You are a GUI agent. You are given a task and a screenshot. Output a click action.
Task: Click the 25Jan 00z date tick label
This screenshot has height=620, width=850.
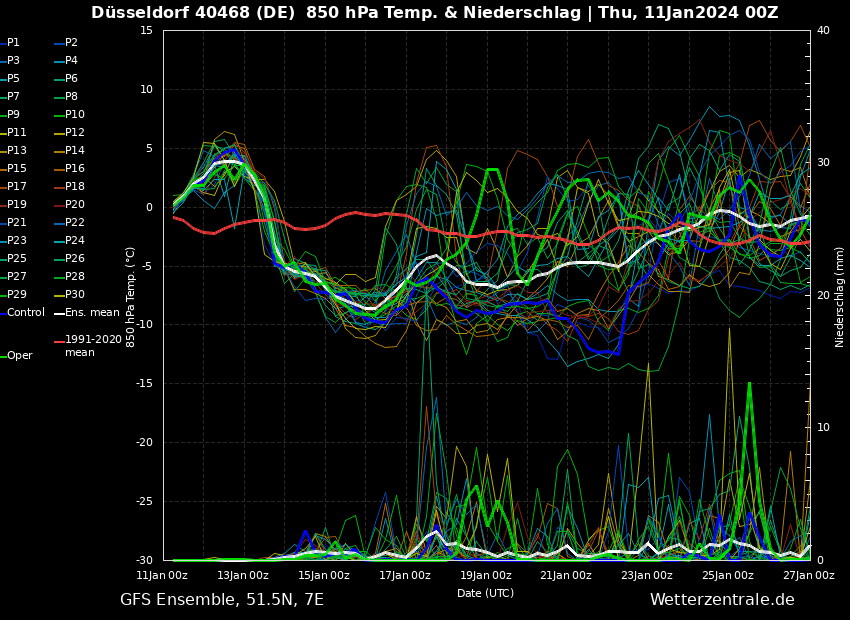click(x=727, y=576)
